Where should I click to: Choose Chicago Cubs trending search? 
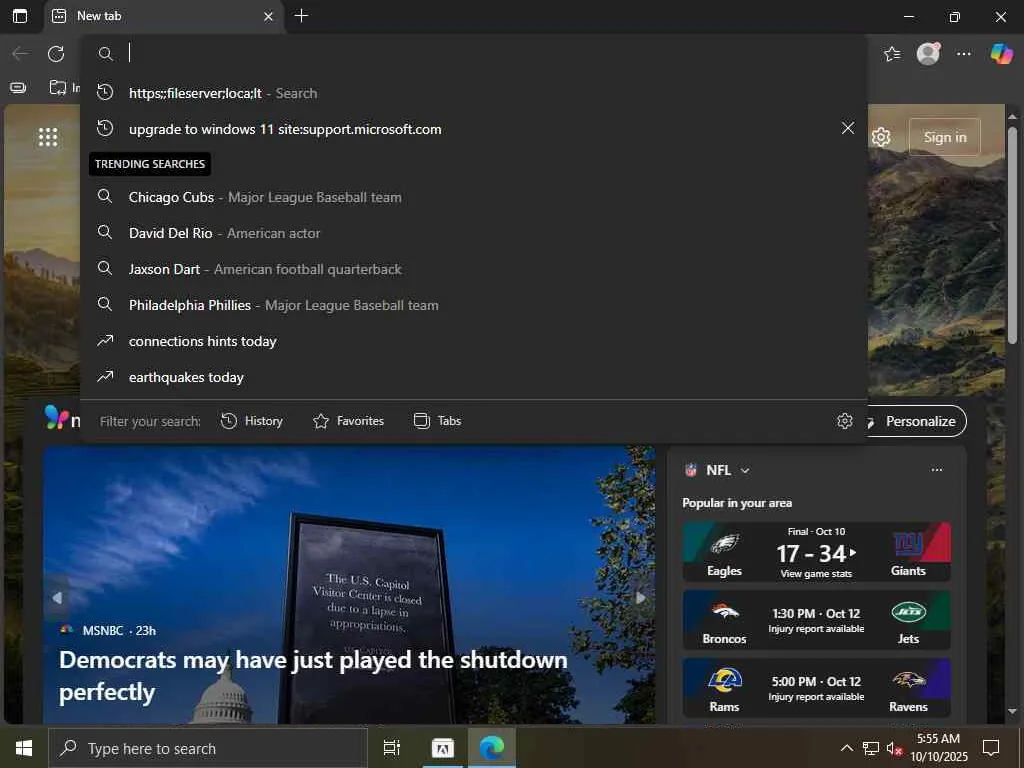pos(474,197)
